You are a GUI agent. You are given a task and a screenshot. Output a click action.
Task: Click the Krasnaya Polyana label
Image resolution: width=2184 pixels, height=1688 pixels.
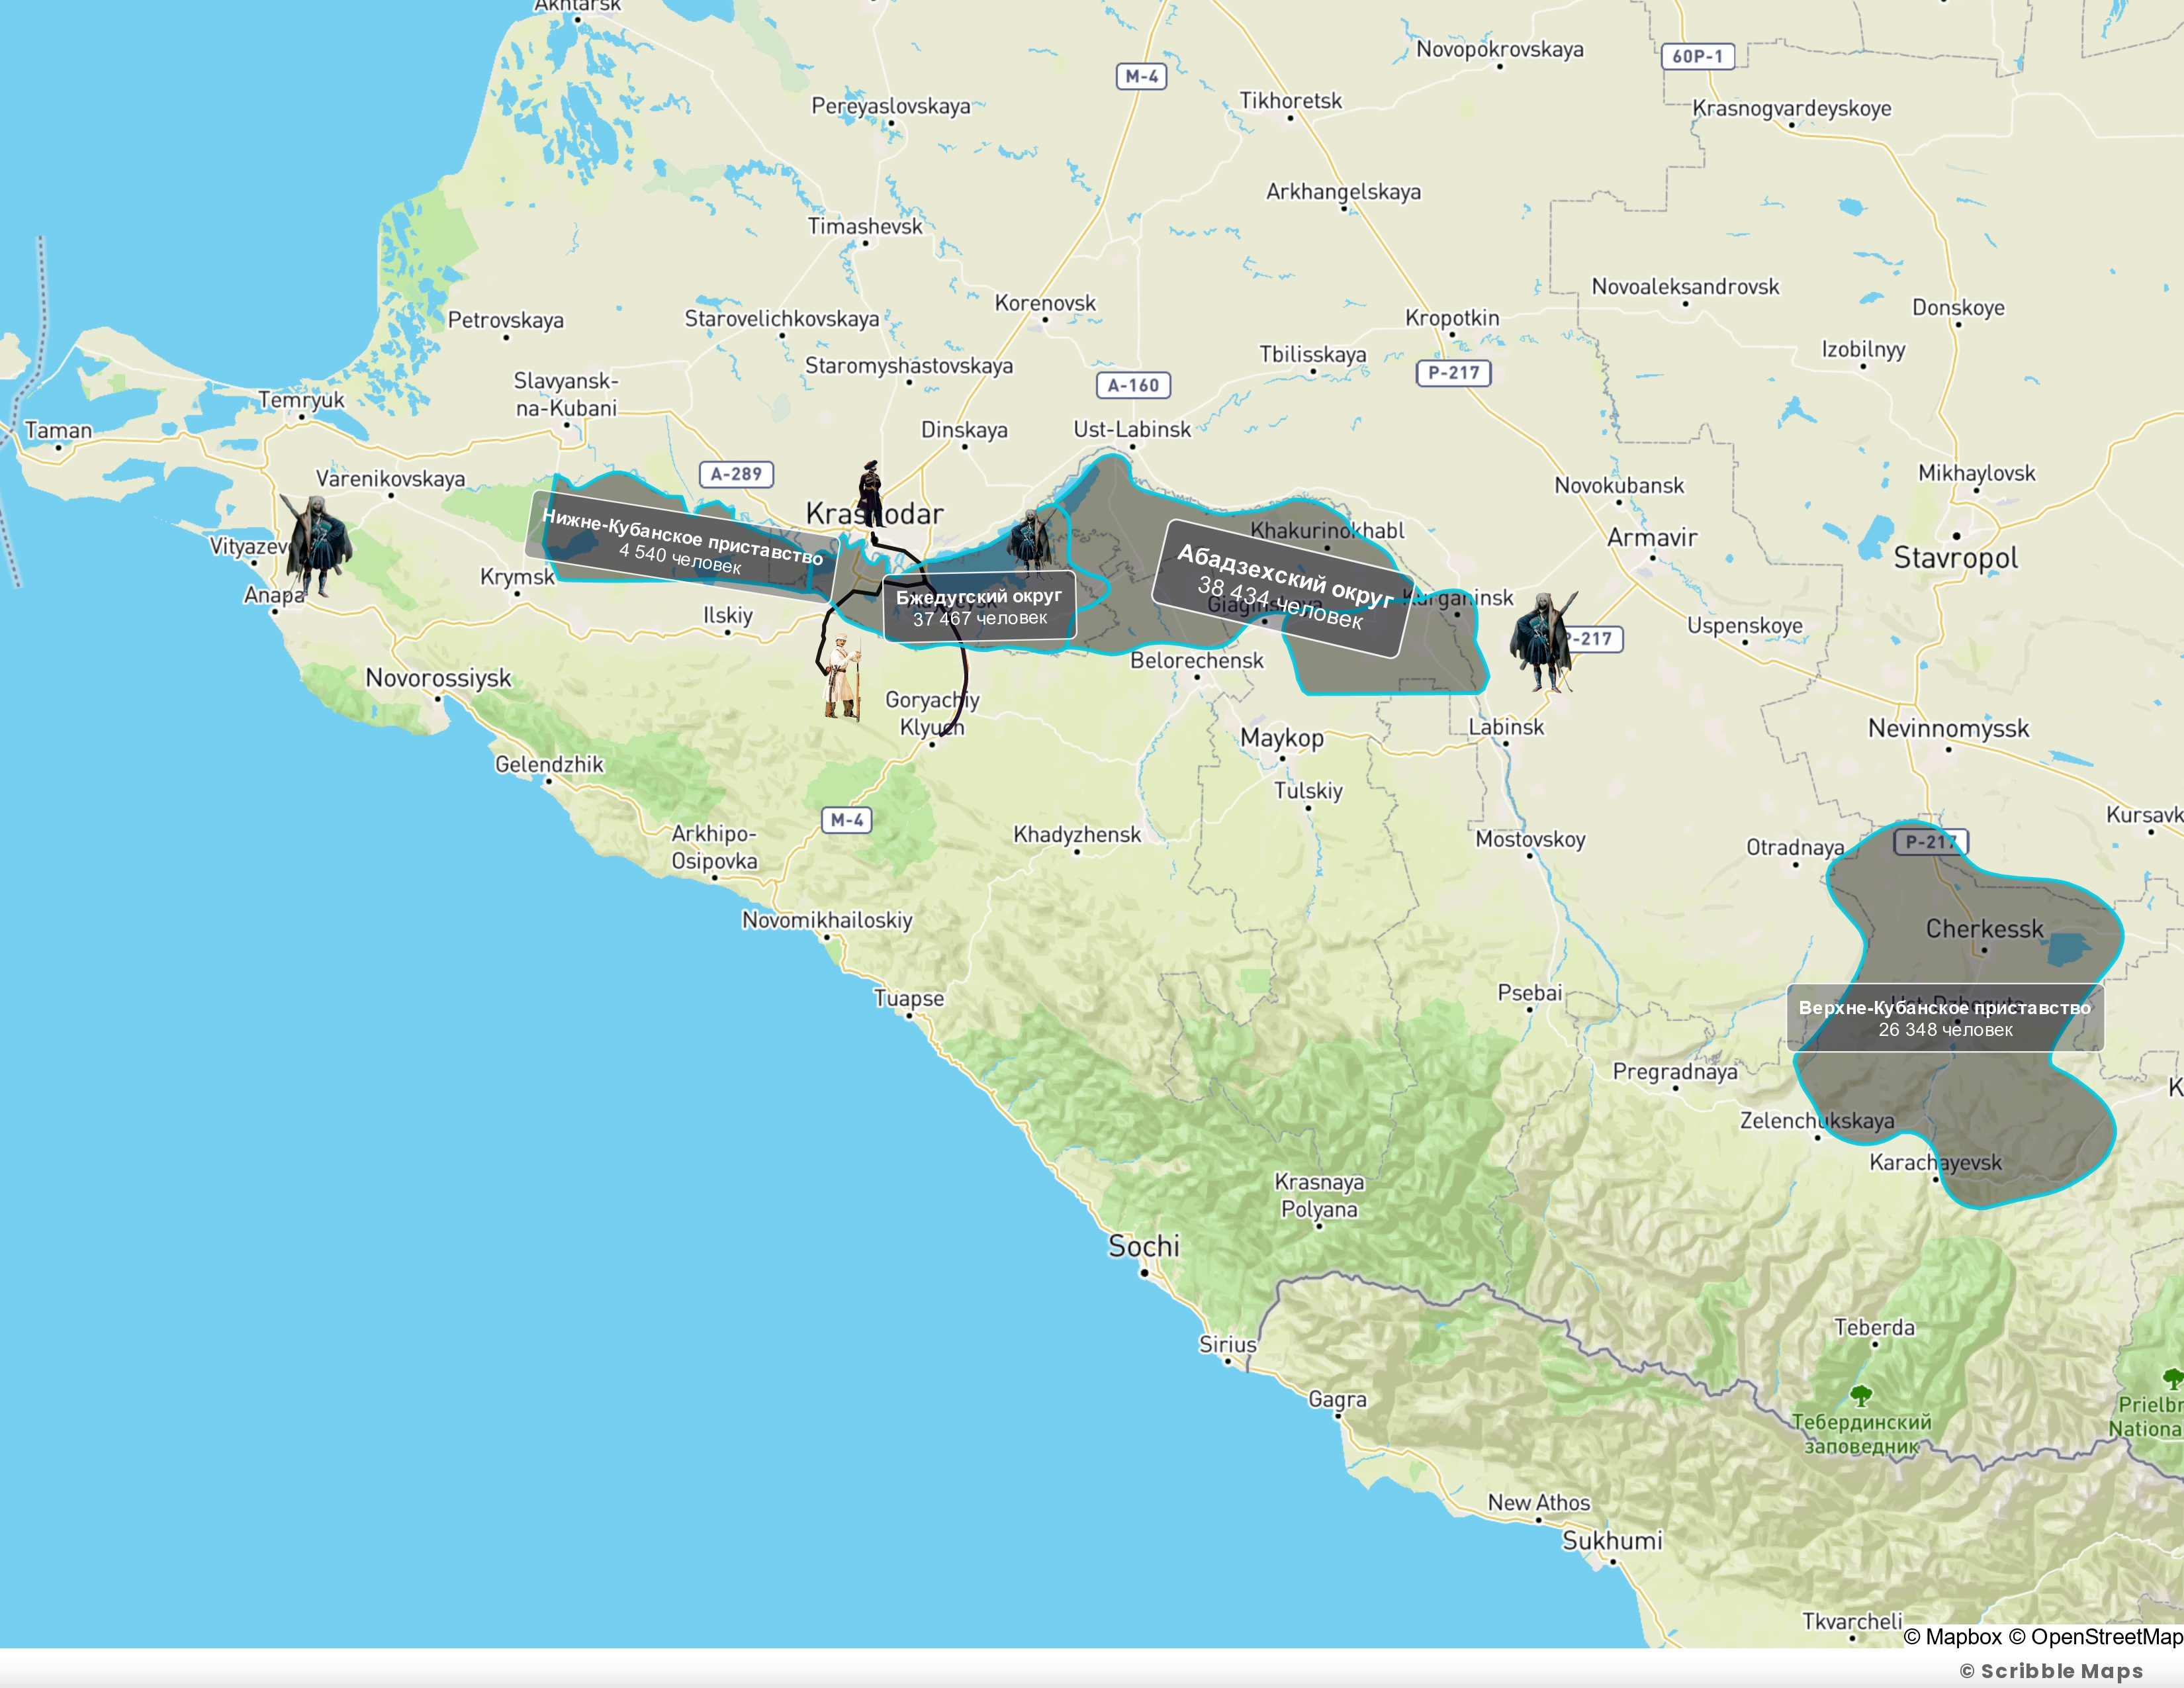coord(1319,1195)
